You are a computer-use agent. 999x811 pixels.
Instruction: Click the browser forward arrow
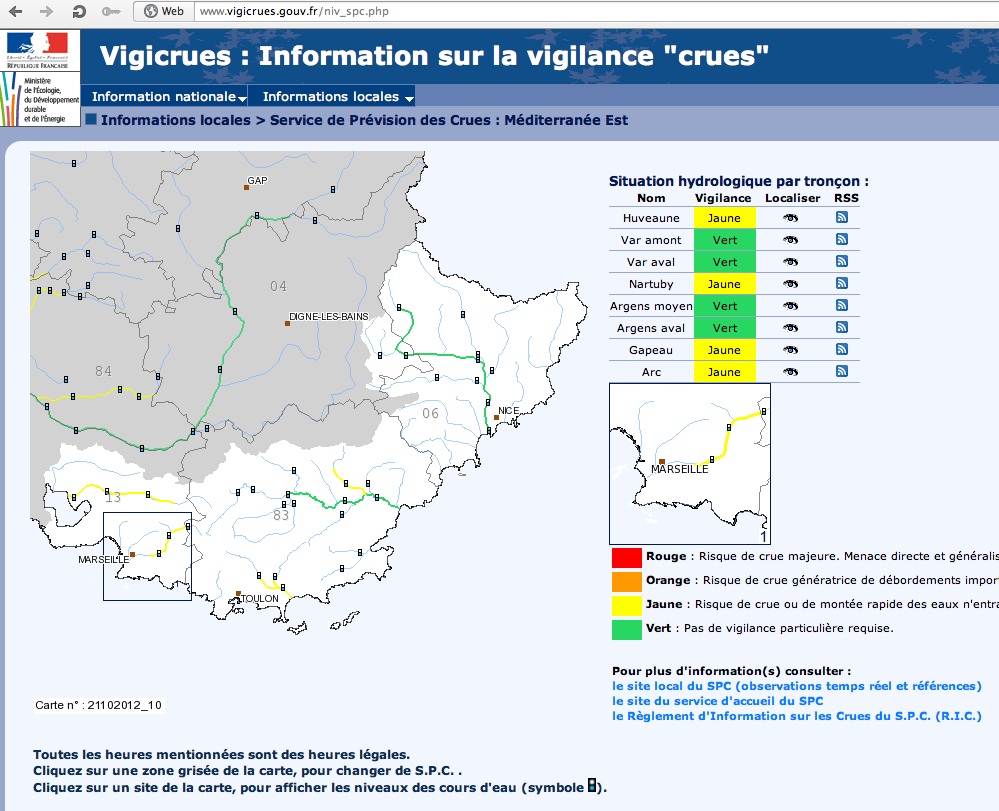tap(47, 11)
